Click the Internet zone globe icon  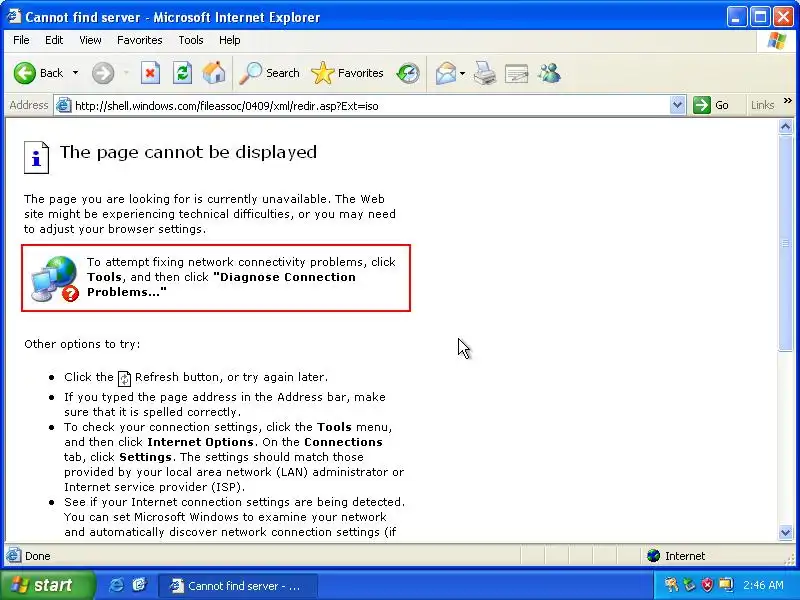[654, 556]
